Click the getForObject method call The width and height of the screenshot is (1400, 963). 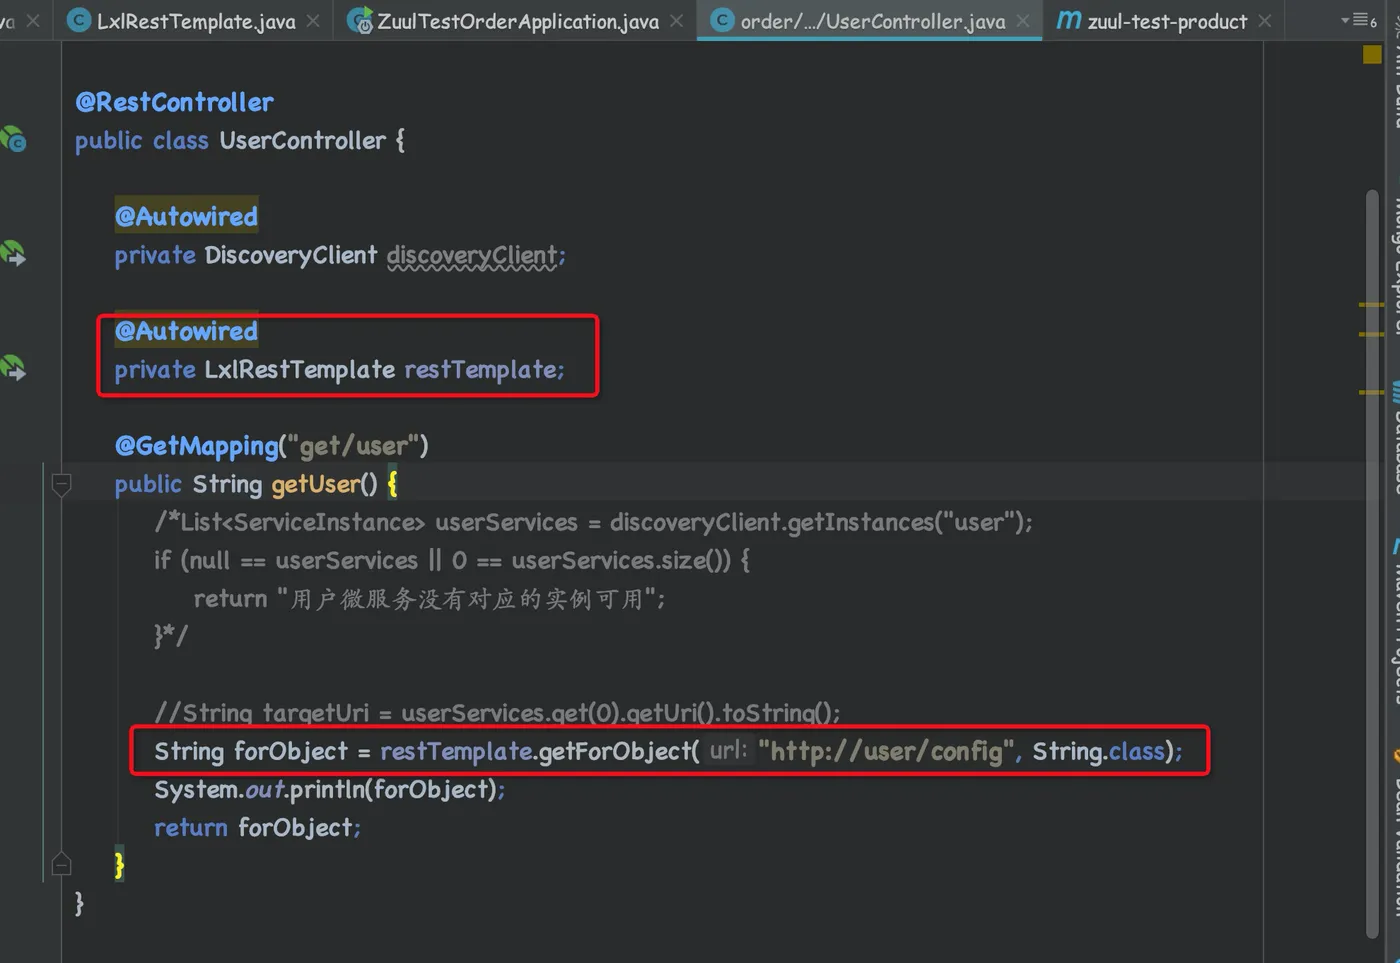click(x=614, y=751)
